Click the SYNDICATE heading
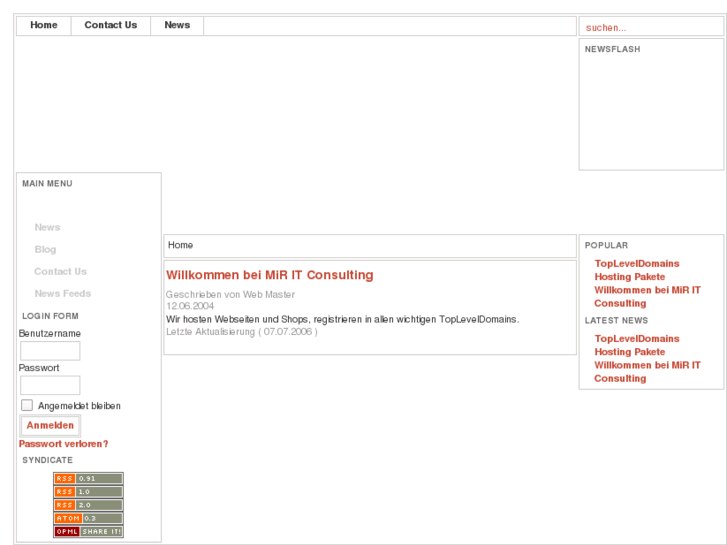This screenshot has width=727, height=545. (47, 460)
